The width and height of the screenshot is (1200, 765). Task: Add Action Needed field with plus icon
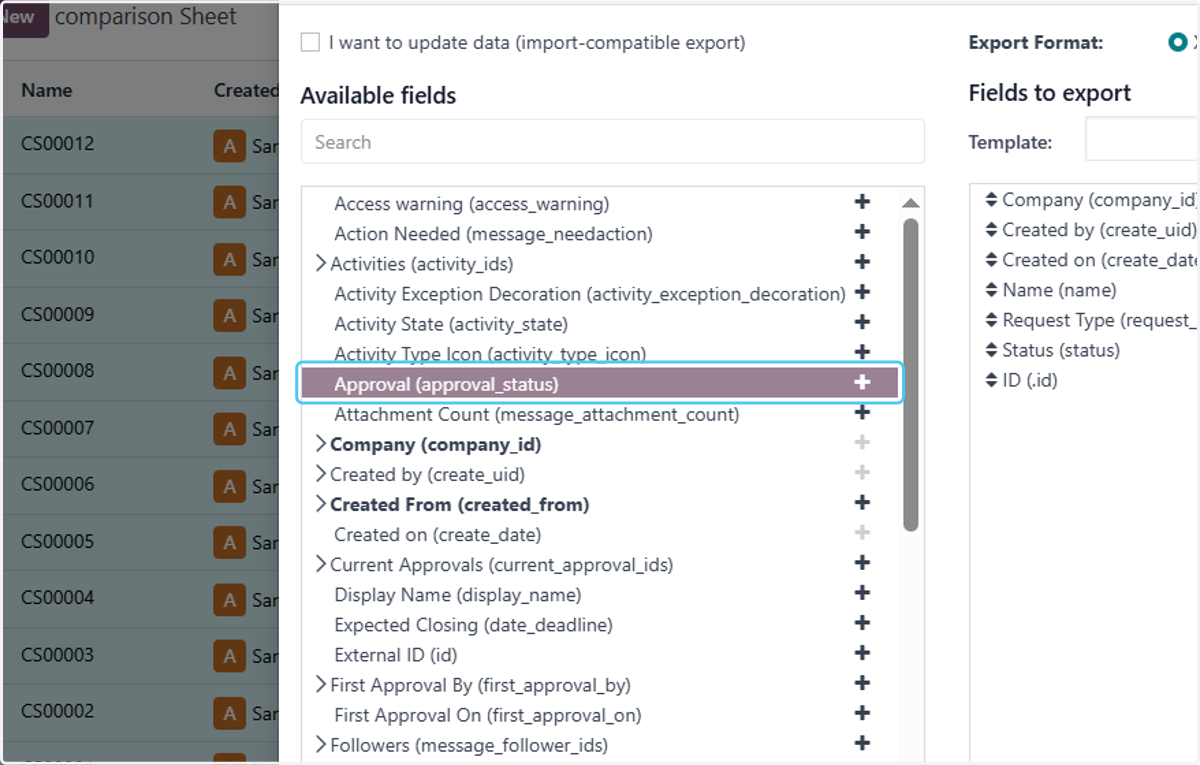point(862,232)
